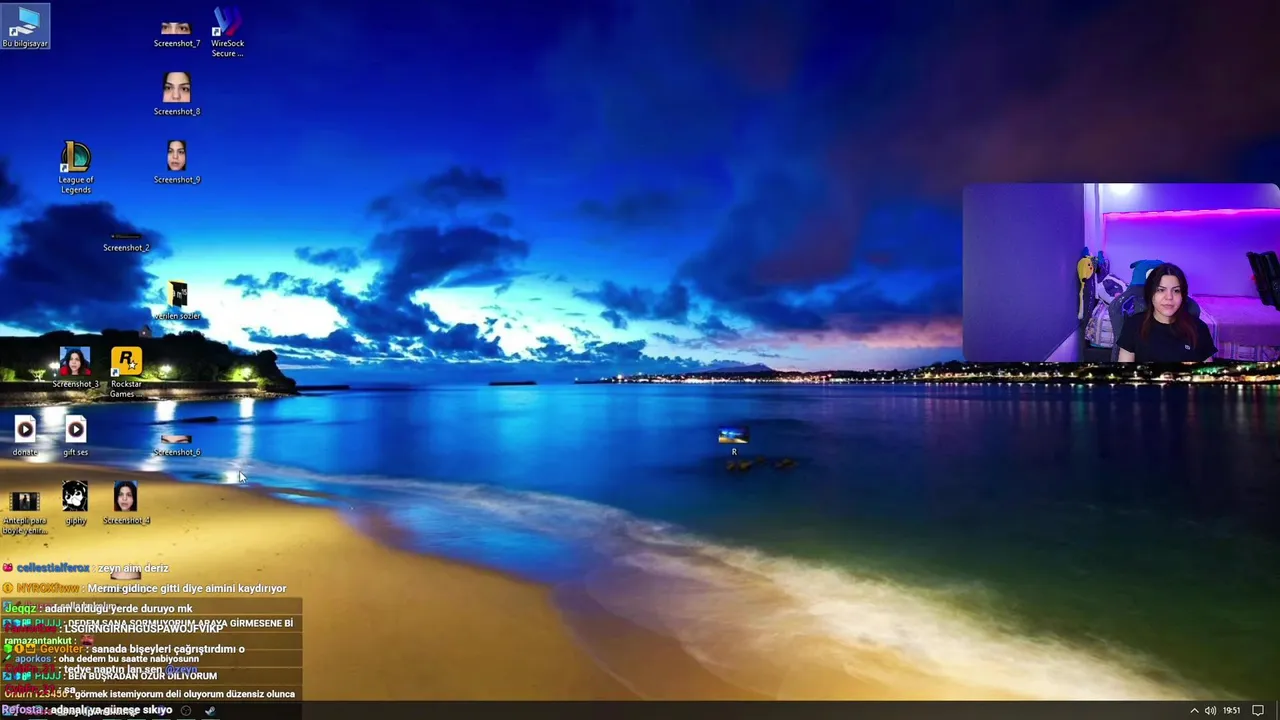
Task: Expand the hidden system tray icons chevron
Action: (1194, 711)
